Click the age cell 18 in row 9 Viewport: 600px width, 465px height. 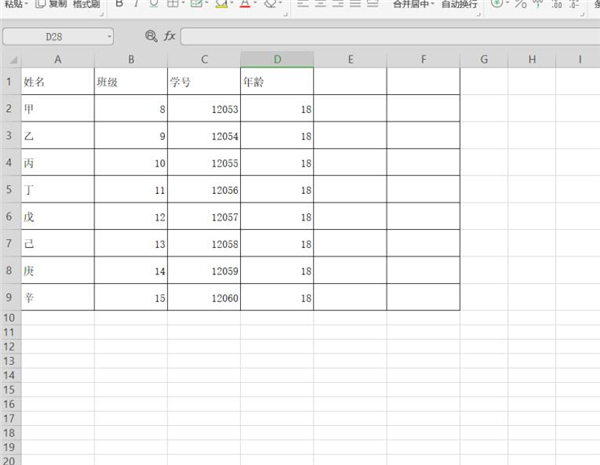pyautogui.click(x=277, y=297)
